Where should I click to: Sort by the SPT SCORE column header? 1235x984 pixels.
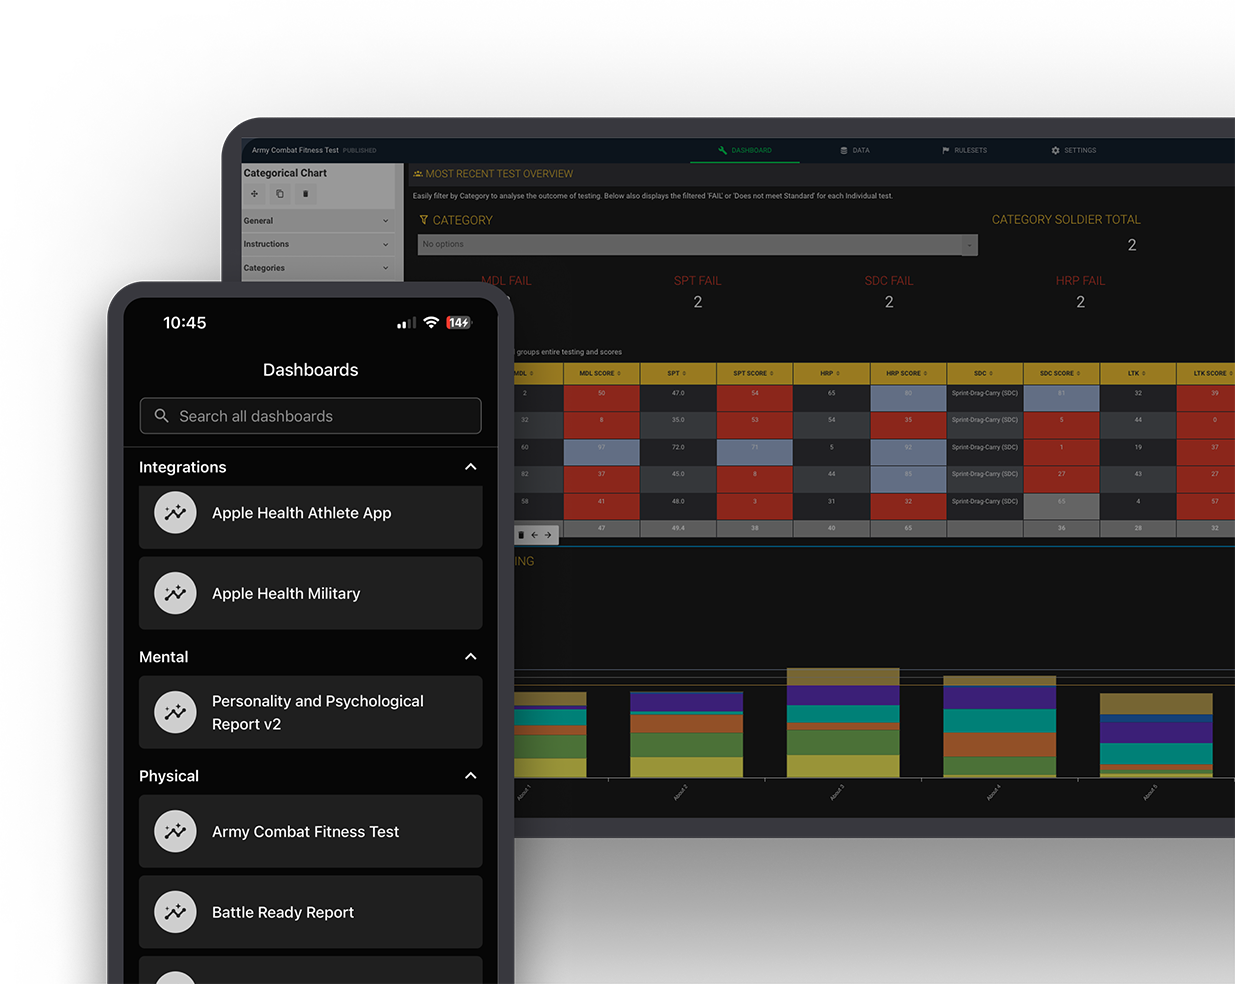click(754, 373)
